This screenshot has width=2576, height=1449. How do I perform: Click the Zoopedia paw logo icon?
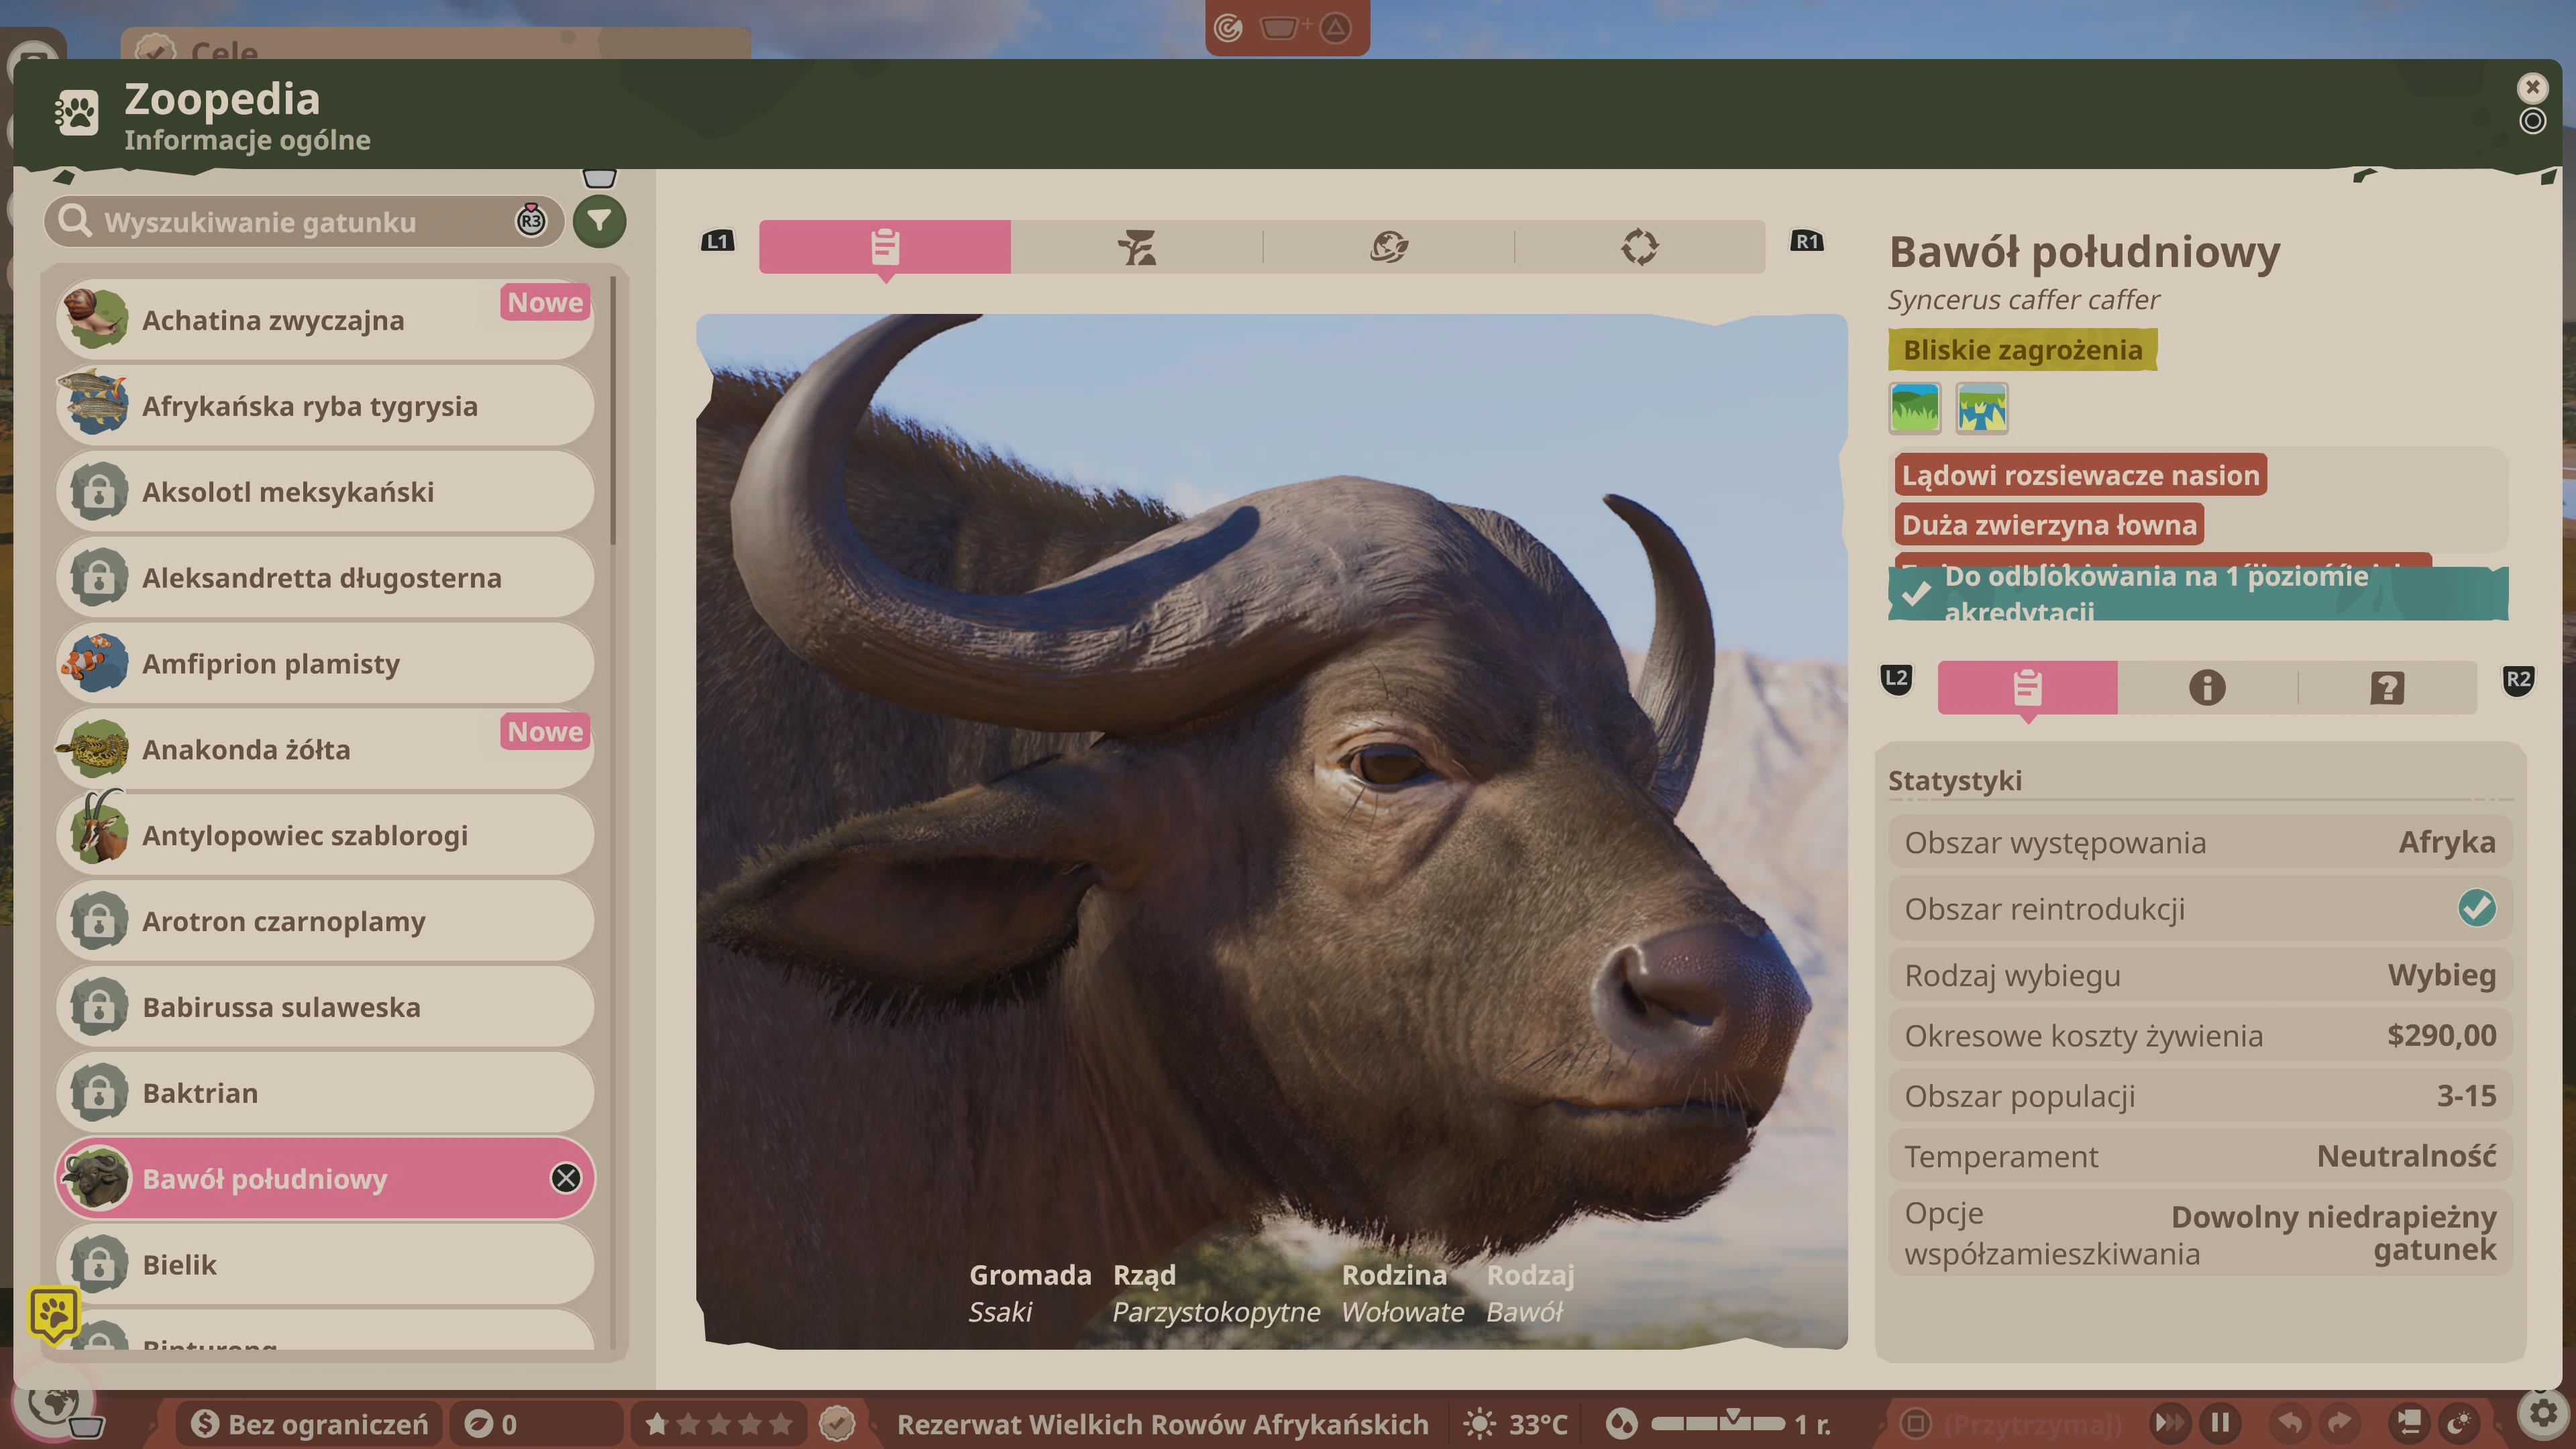(x=77, y=113)
